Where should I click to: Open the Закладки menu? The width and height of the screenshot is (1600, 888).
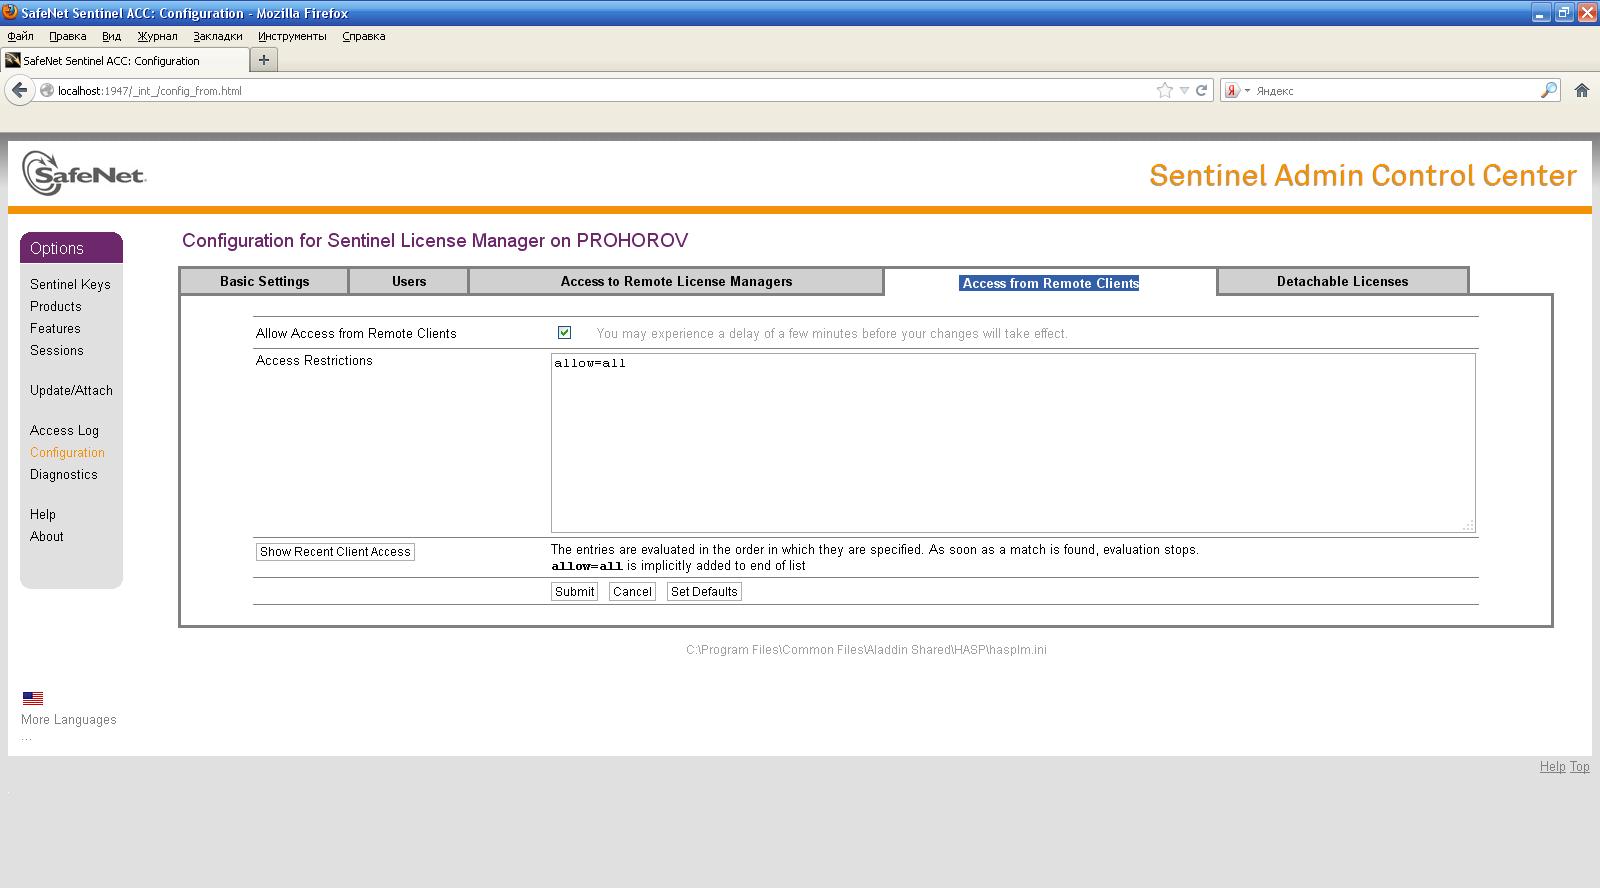(x=217, y=36)
